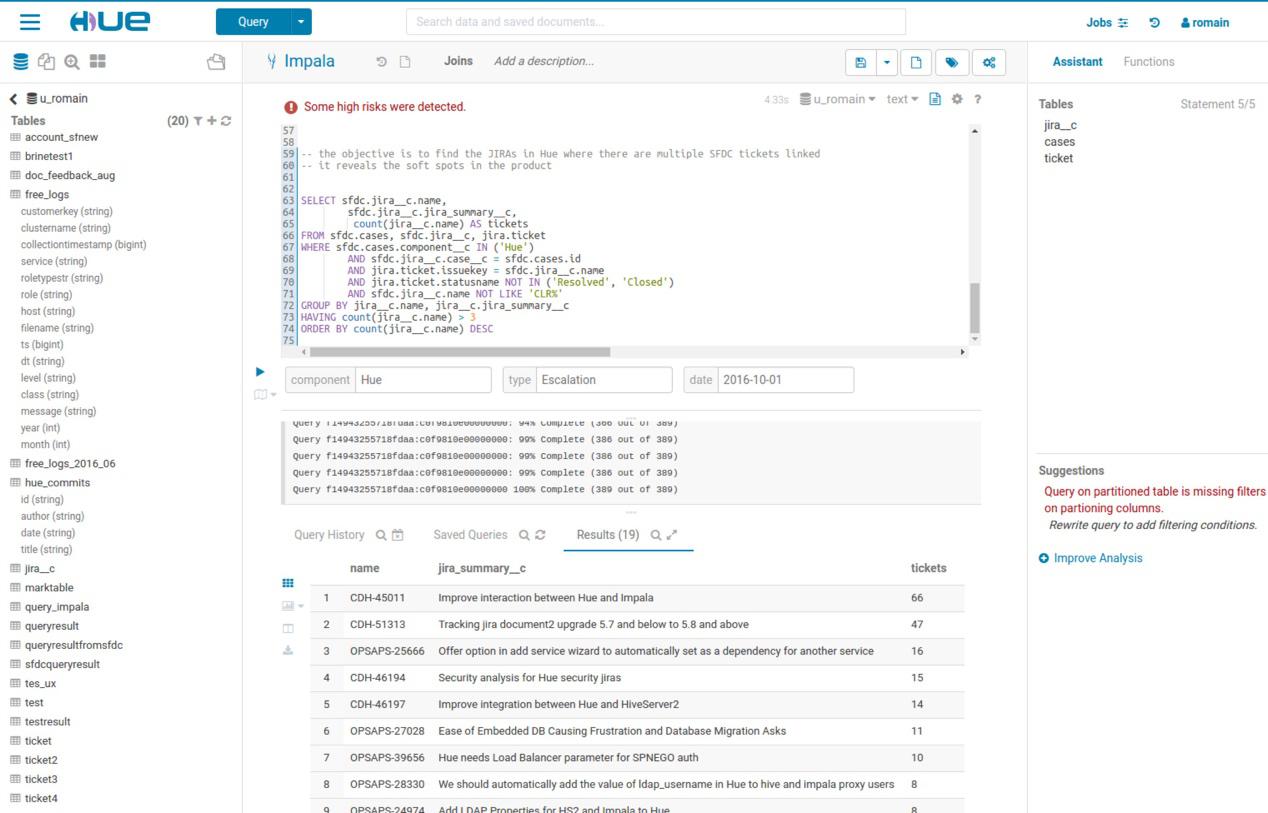Open the book icon dropdown below play

click(264, 395)
